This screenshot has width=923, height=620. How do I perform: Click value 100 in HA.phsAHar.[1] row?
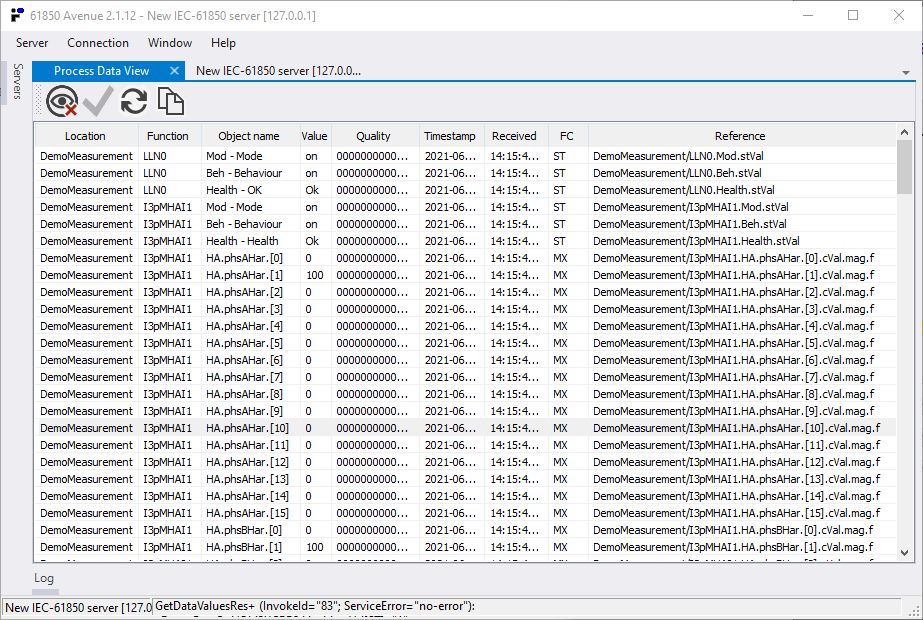coord(315,276)
